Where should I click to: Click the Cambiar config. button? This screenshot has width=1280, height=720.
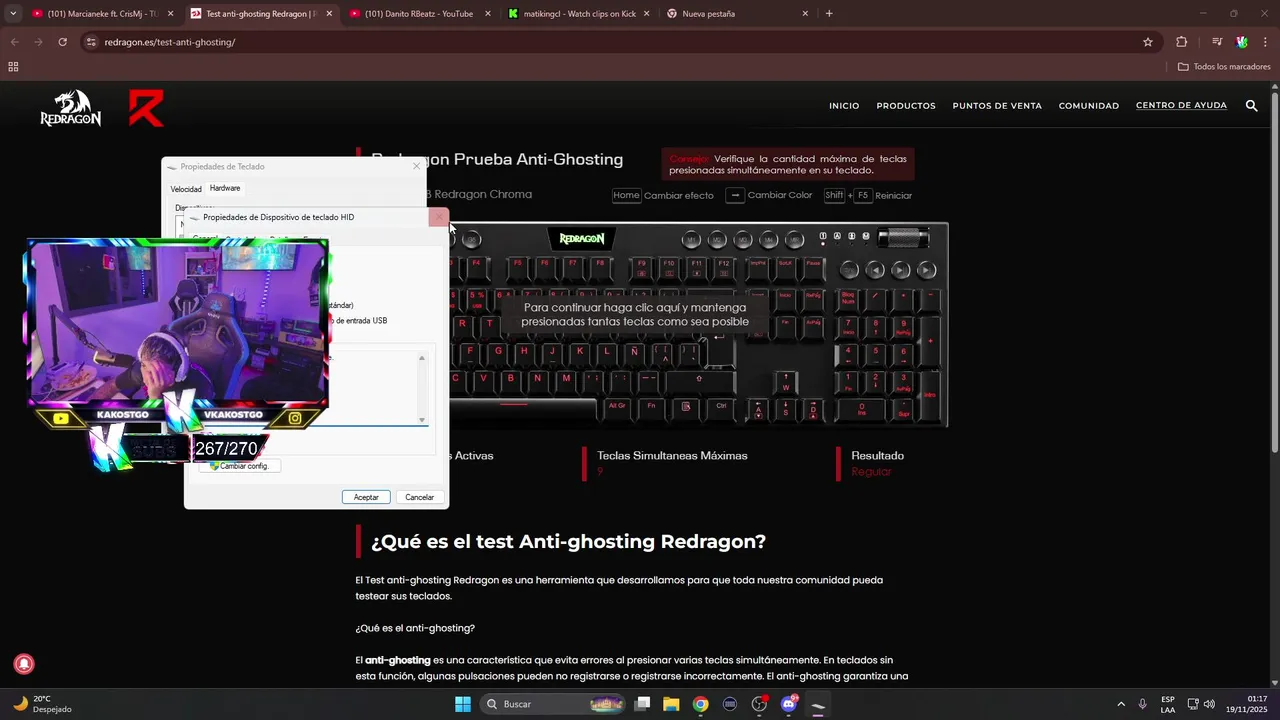pyautogui.click(x=240, y=466)
